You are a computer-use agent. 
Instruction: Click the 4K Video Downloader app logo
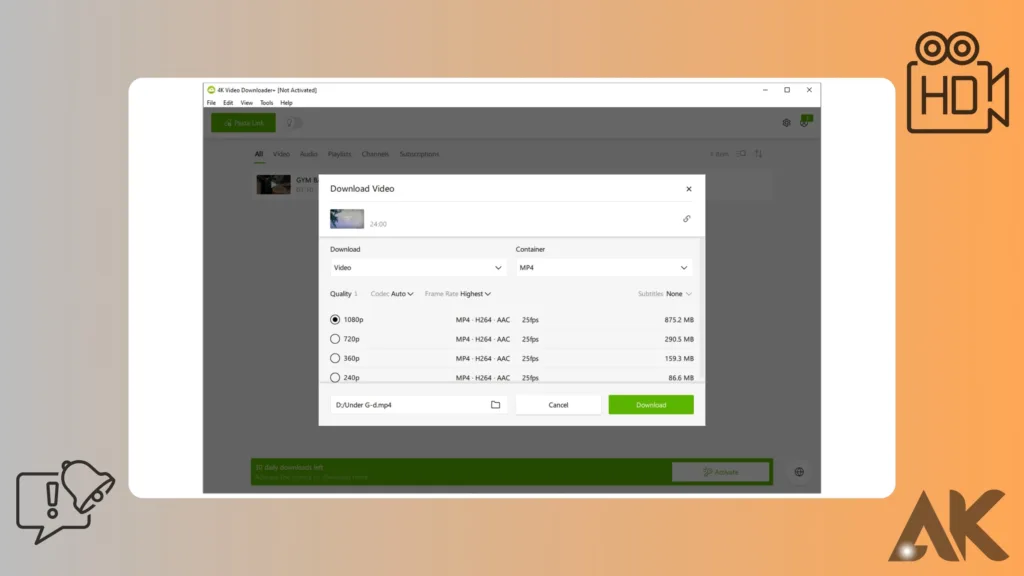tap(211, 90)
